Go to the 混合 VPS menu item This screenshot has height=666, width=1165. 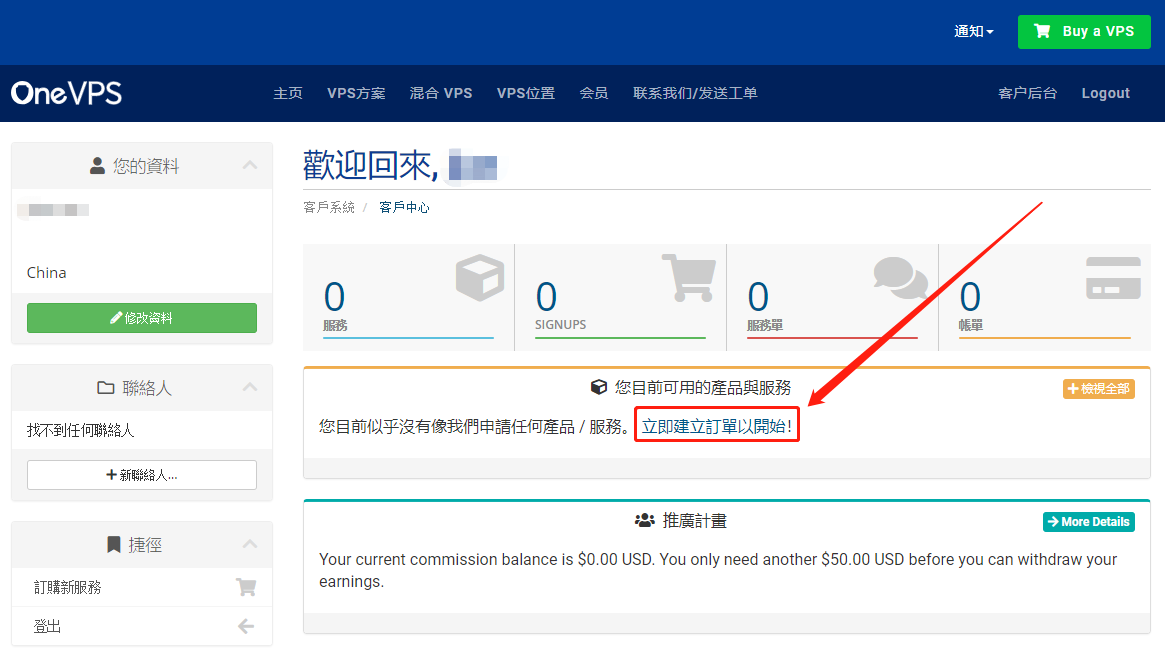pyautogui.click(x=441, y=93)
